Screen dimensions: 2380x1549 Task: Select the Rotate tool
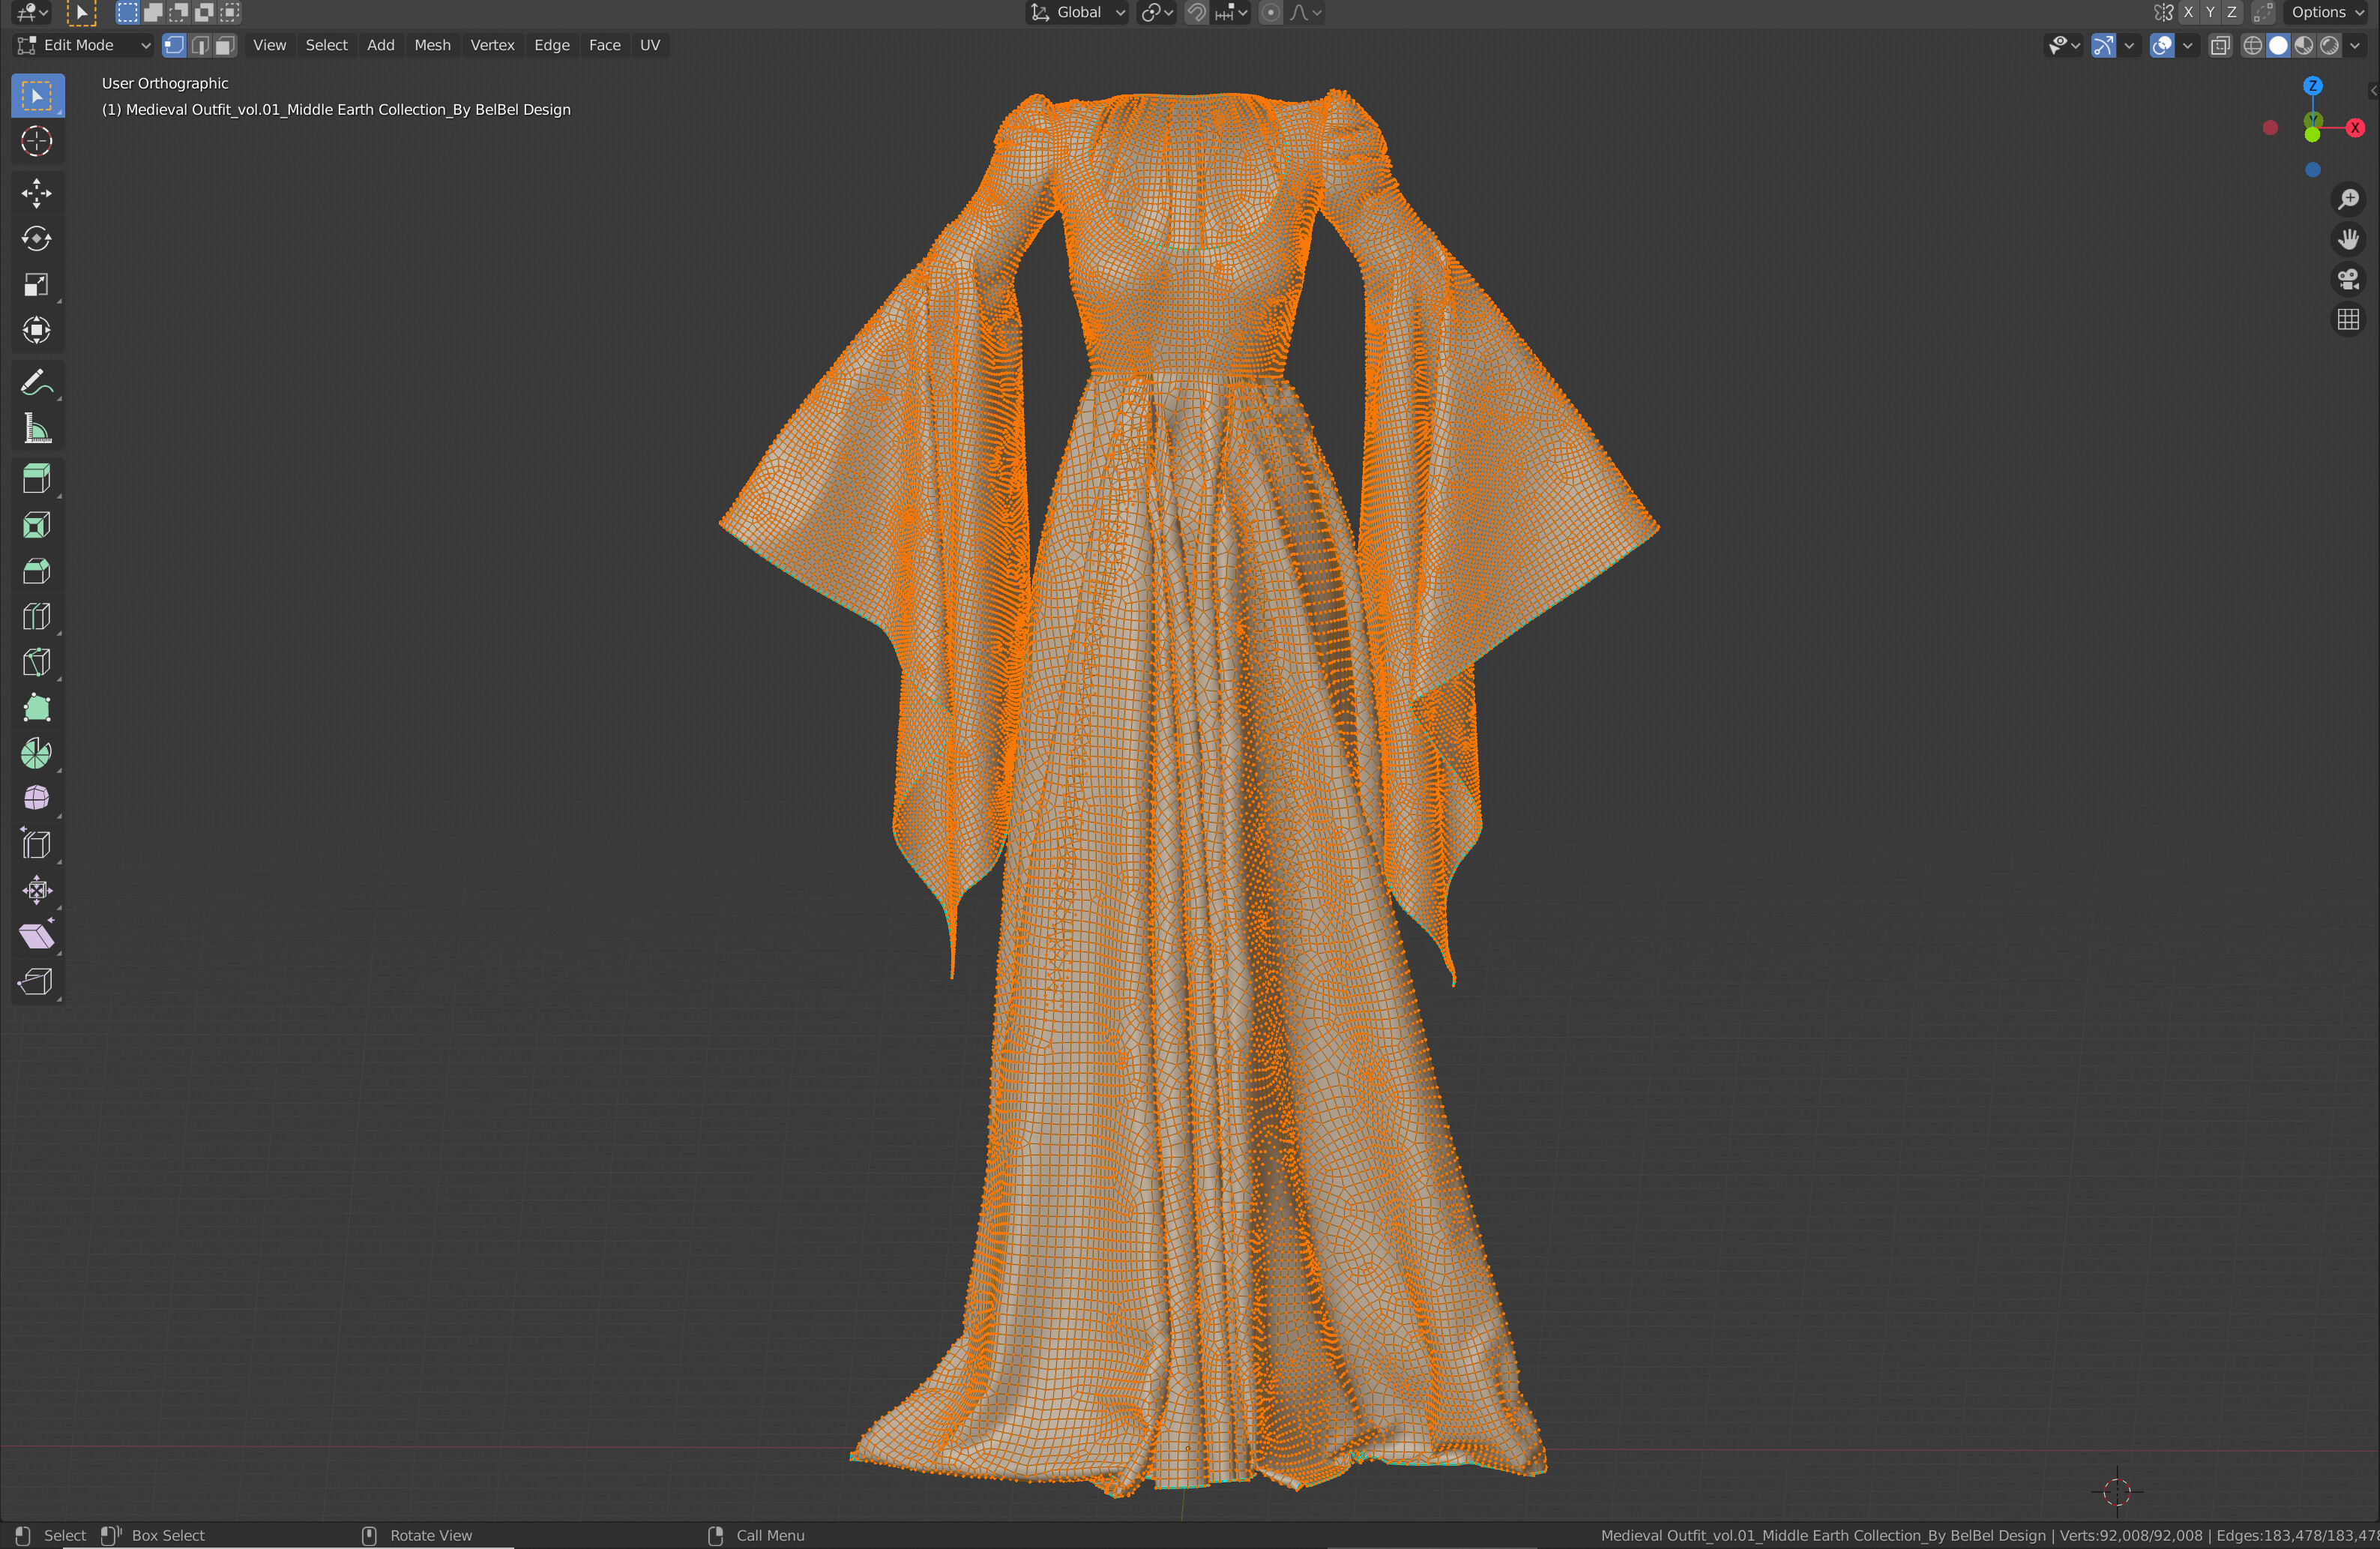[36, 238]
